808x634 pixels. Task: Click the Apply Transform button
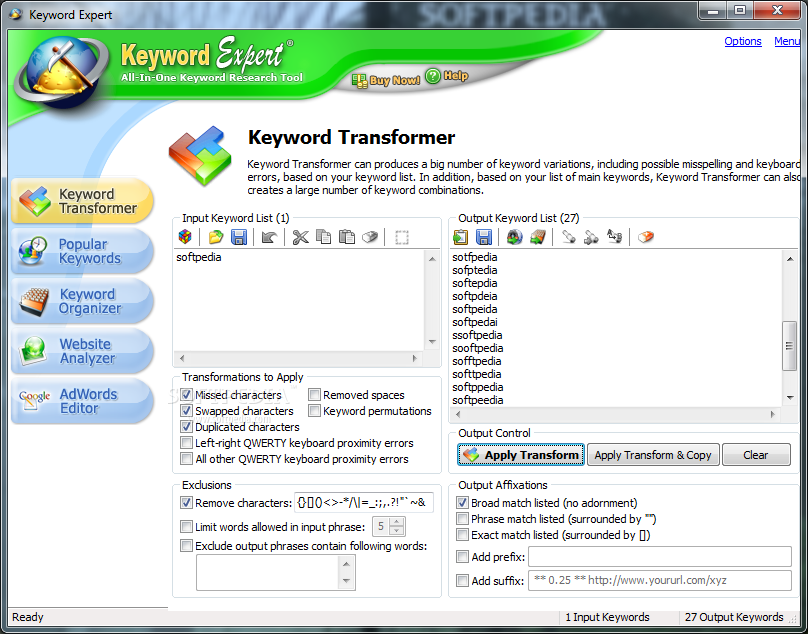click(521, 455)
